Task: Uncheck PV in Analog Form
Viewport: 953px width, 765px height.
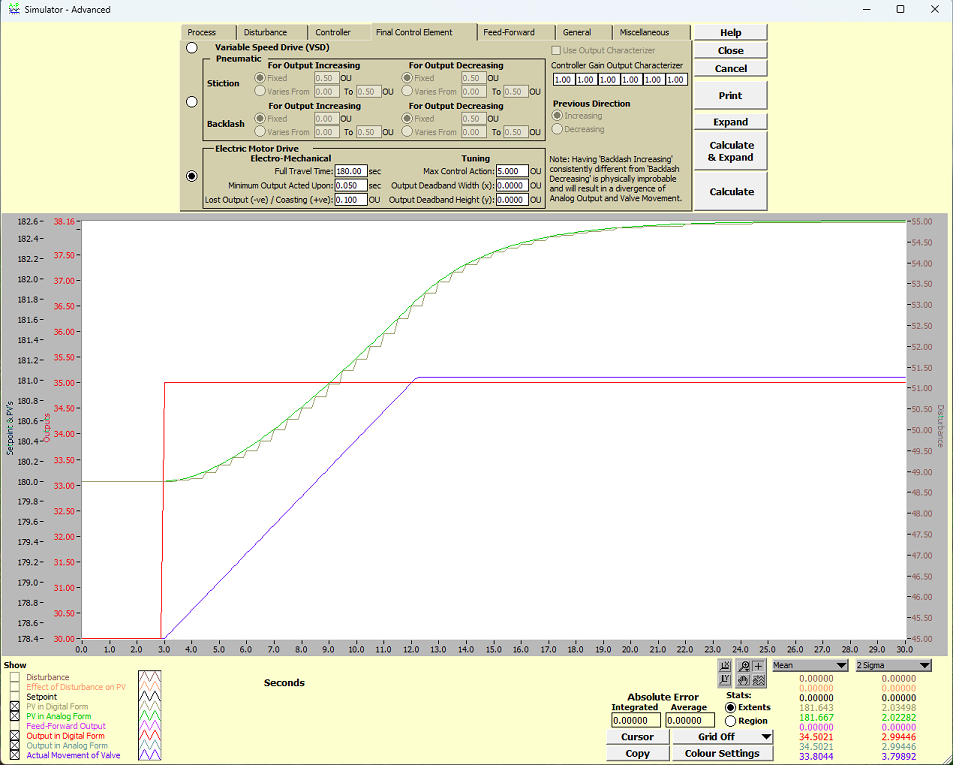Action: point(14,716)
